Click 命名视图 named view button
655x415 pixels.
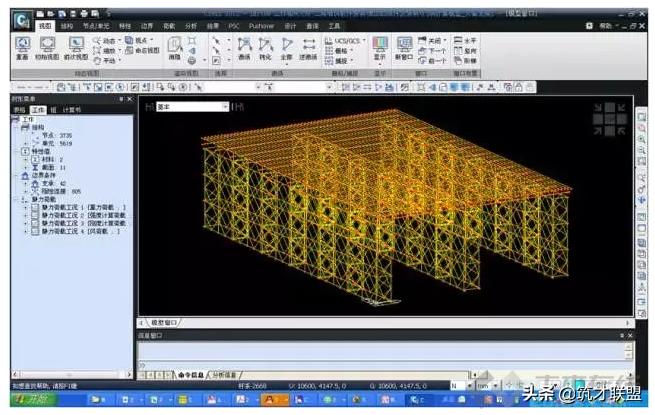(x=142, y=50)
